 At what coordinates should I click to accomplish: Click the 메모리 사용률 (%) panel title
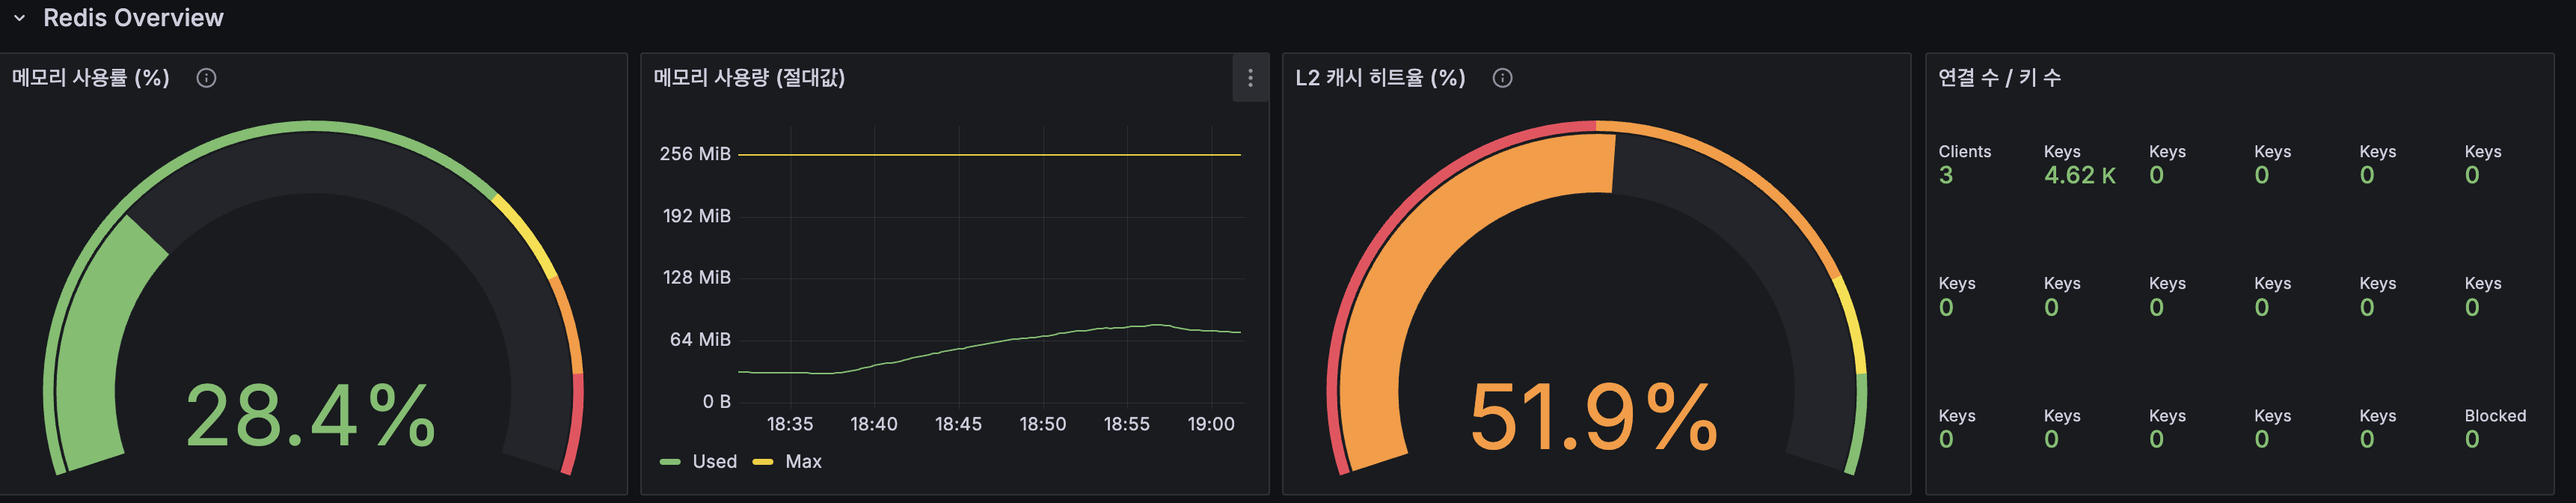click(91, 78)
